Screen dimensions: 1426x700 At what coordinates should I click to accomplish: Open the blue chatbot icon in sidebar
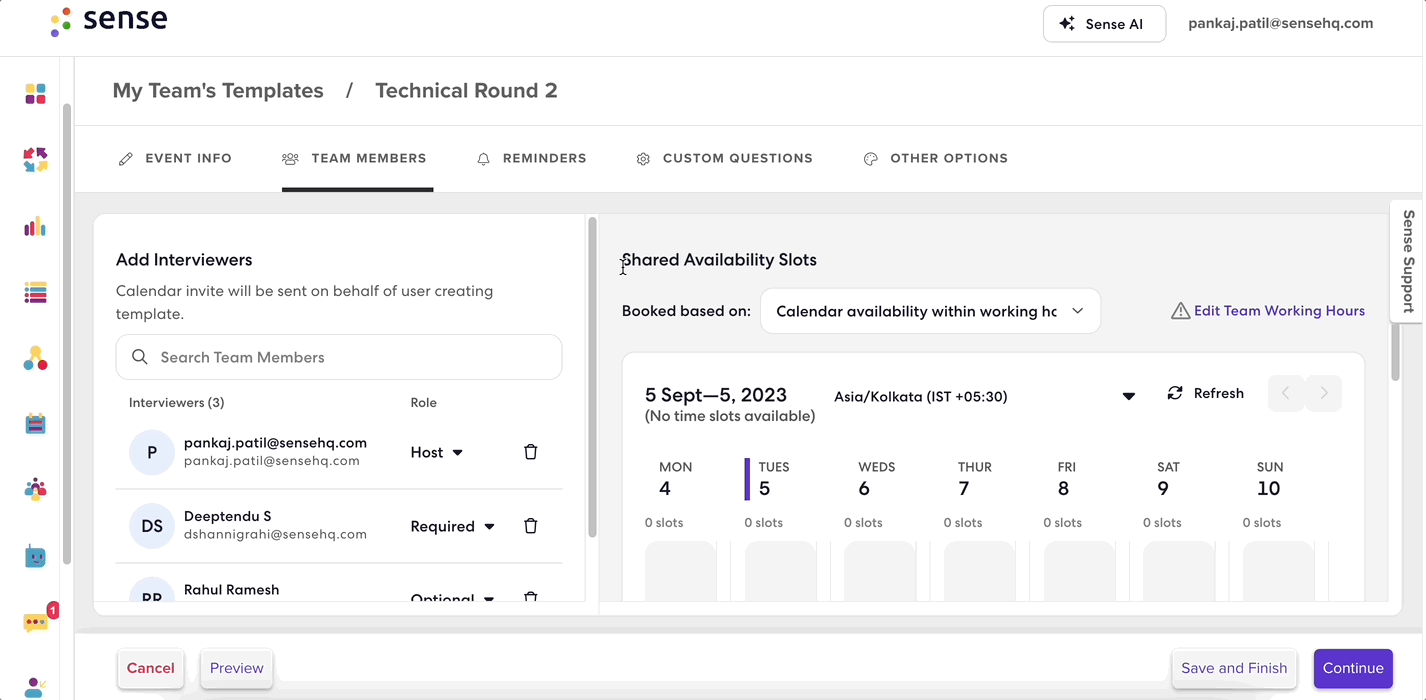click(35, 556)
